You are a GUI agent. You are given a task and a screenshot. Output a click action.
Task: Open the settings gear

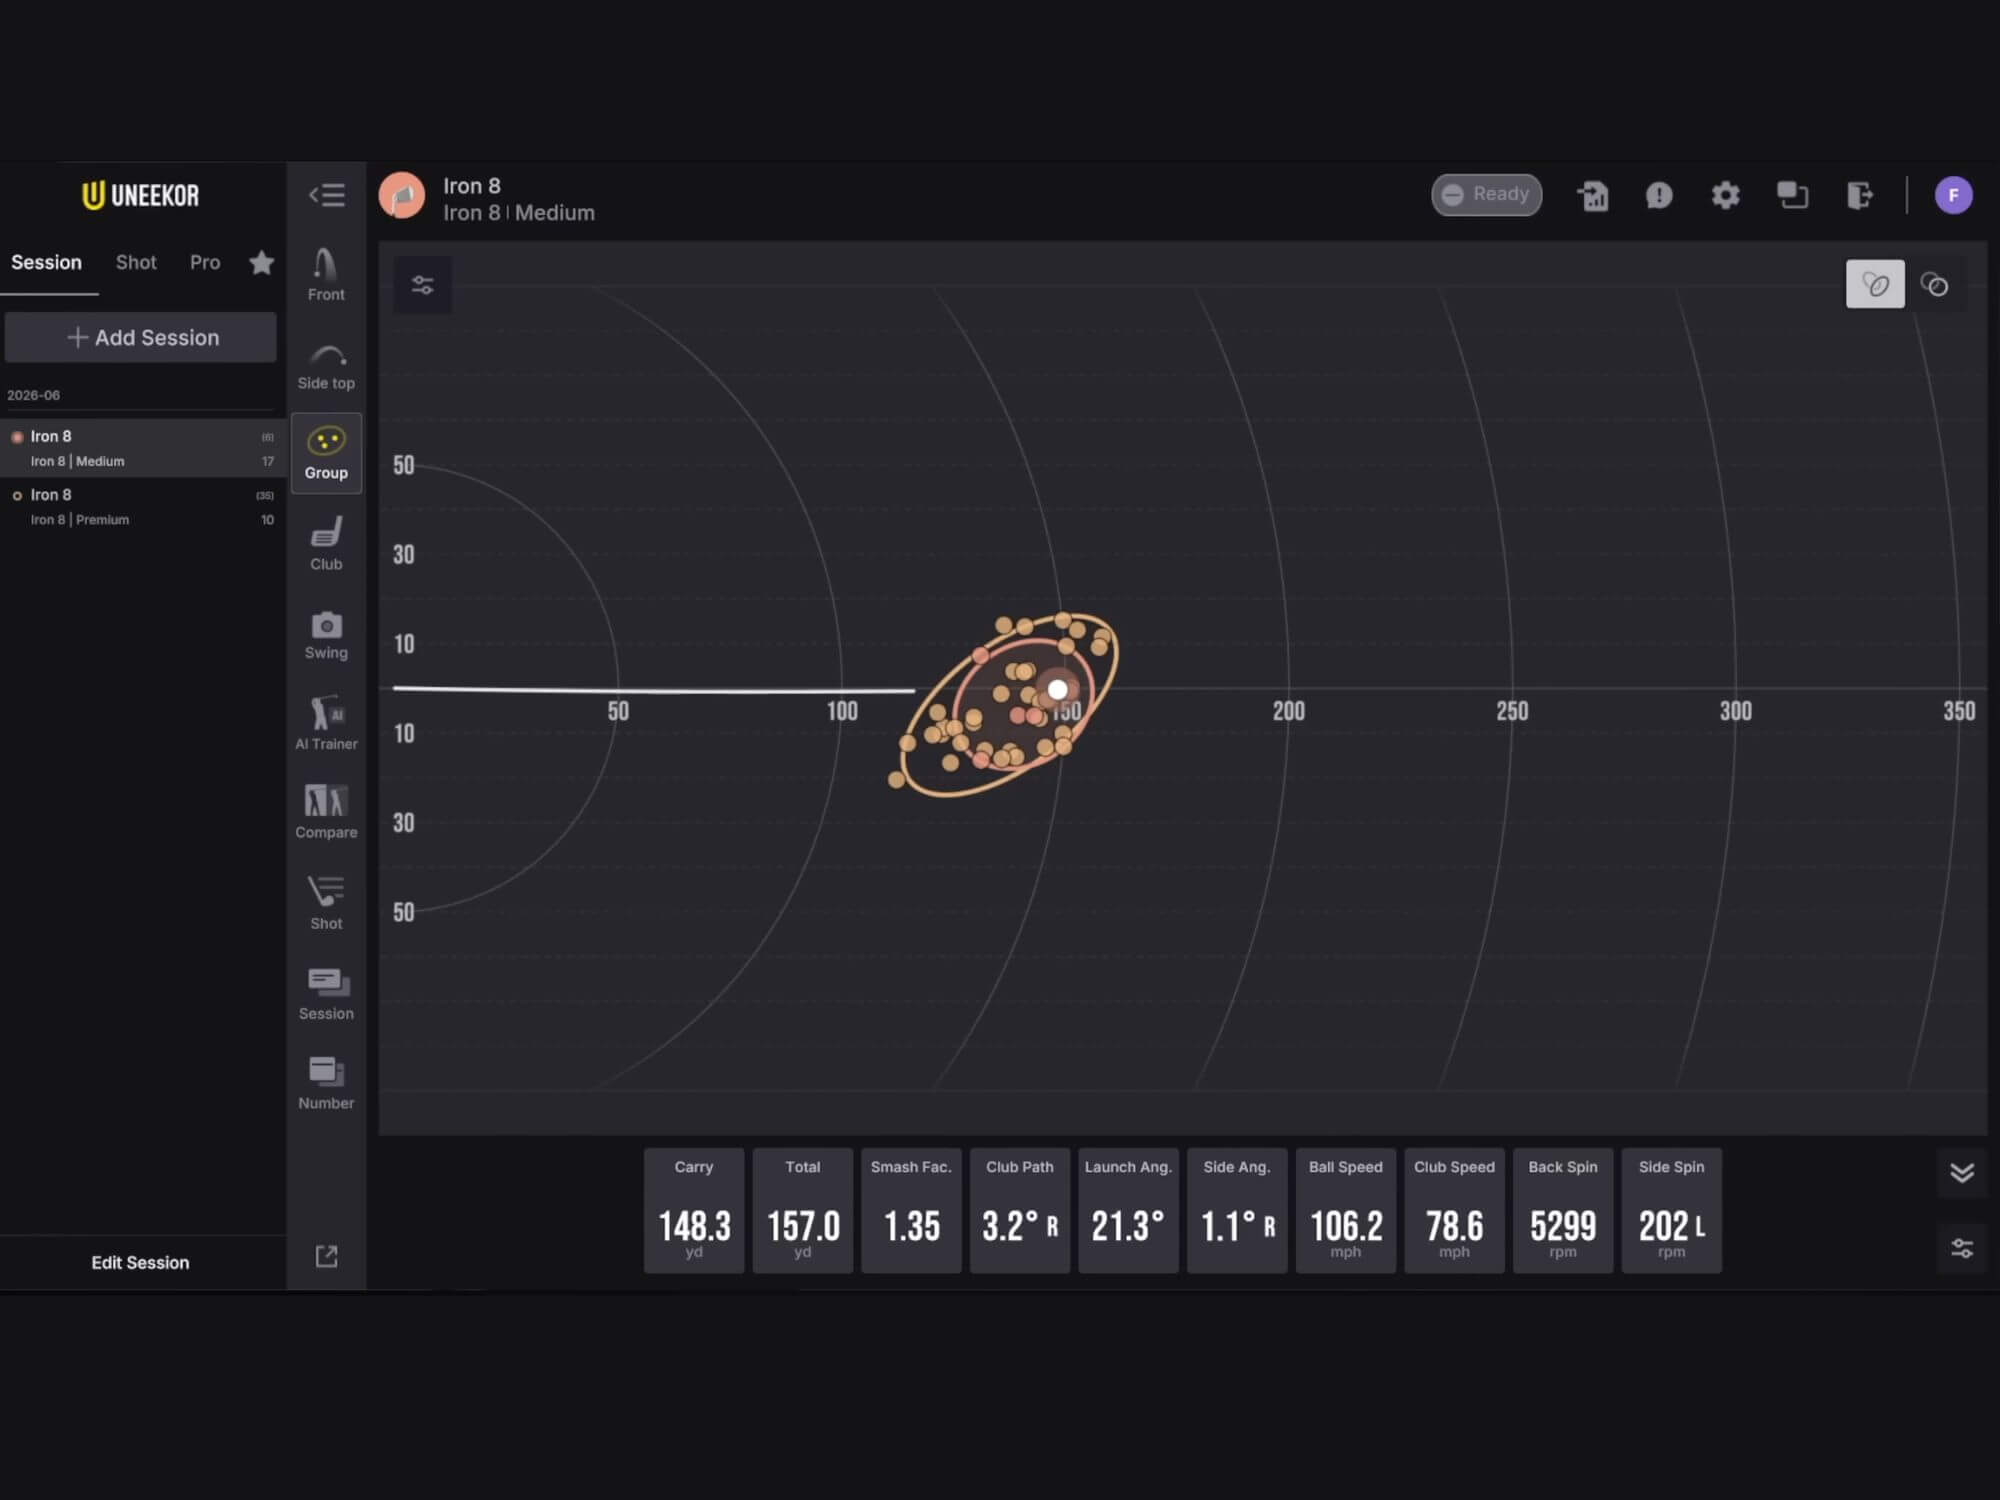[1725, 195]
